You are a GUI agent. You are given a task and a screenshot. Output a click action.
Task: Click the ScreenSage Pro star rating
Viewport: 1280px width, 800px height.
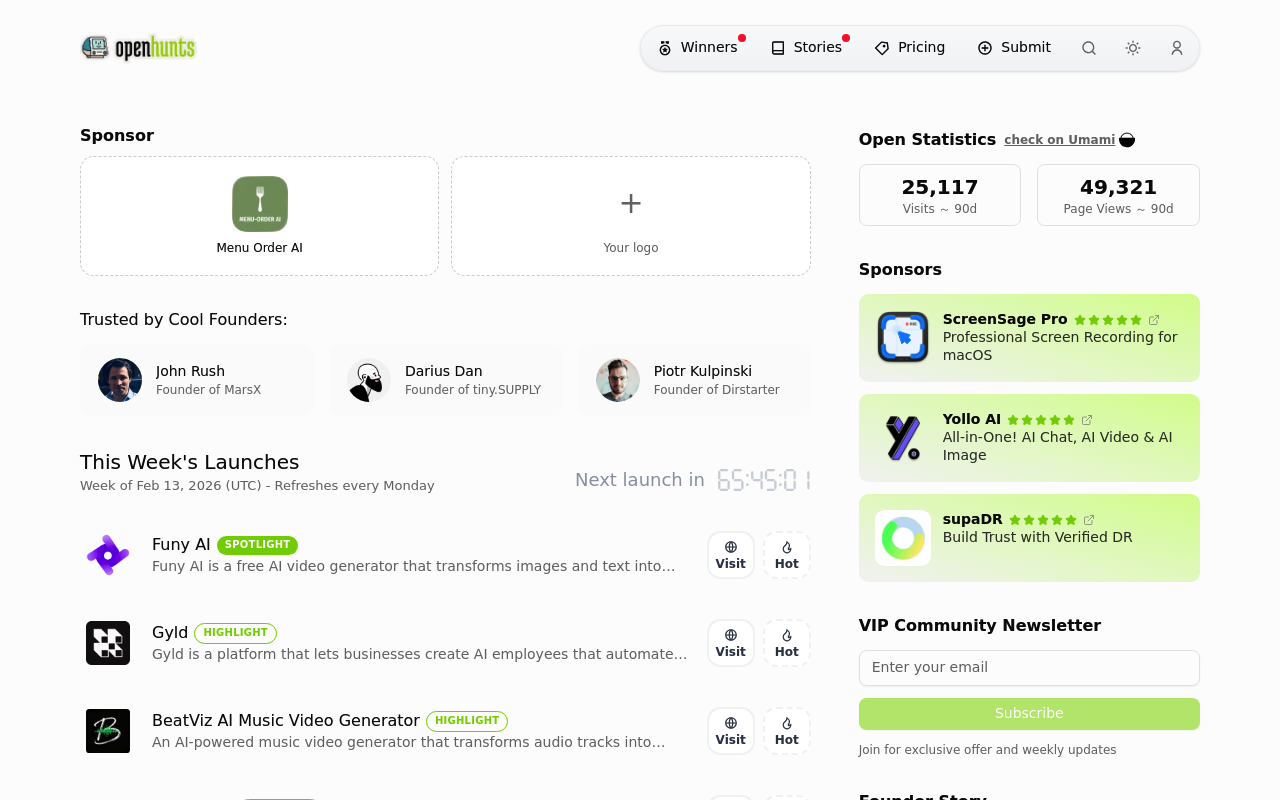coord(1108,320)
